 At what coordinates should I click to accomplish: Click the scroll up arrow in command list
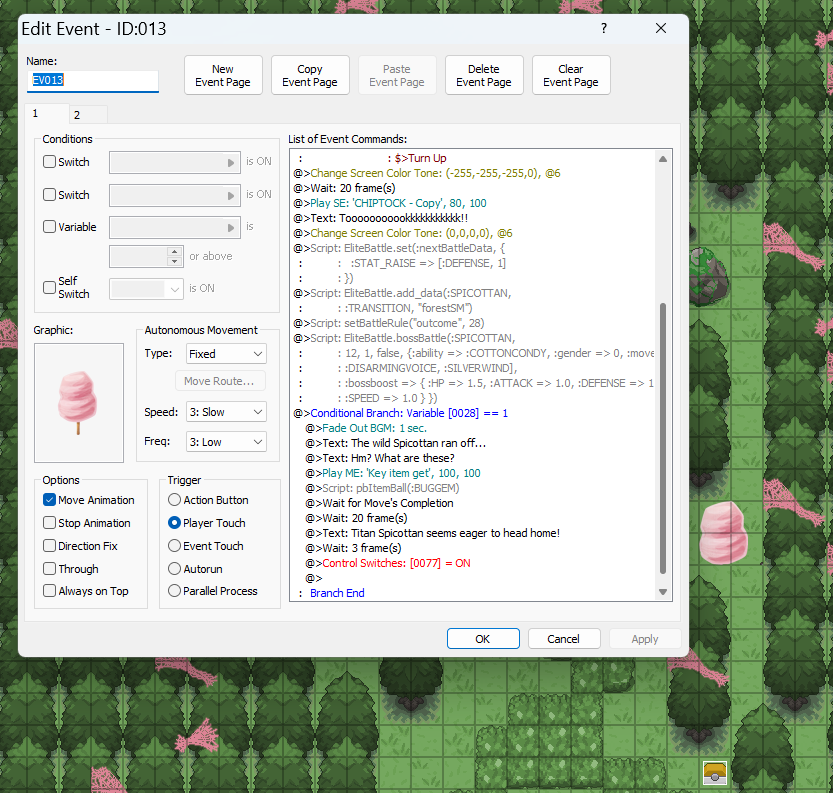point(662,159)
